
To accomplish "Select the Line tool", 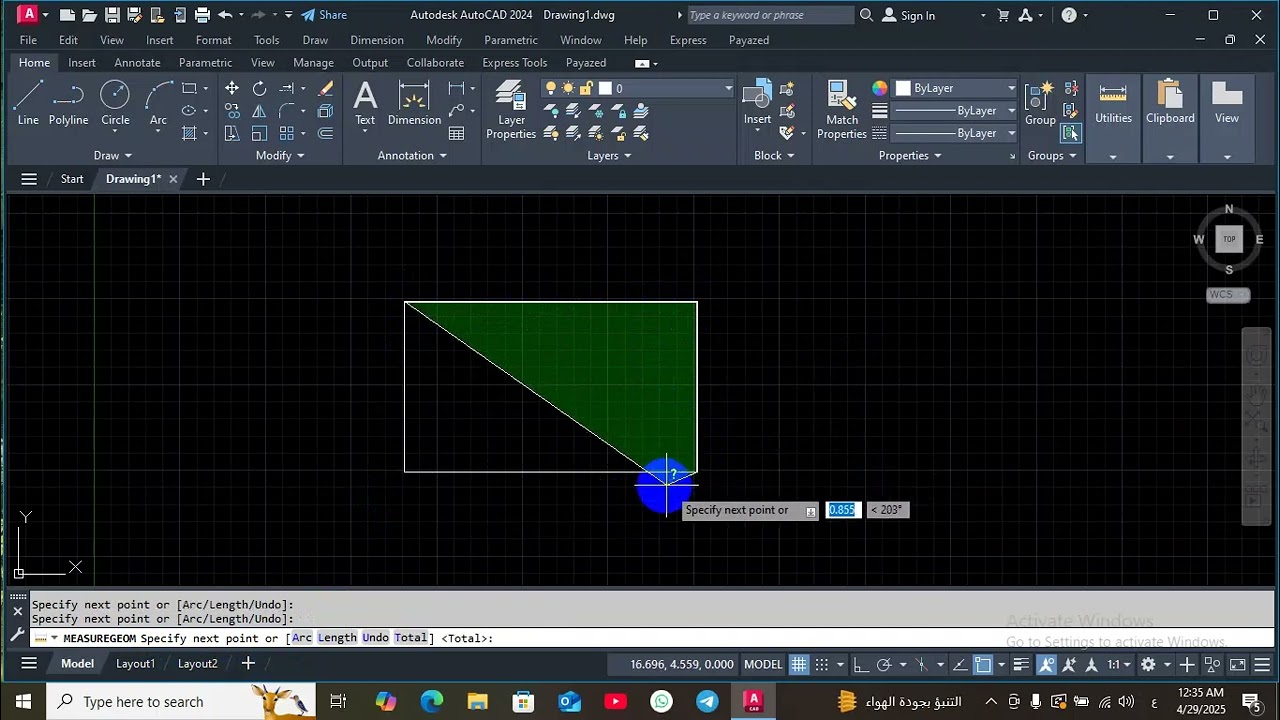I will (x=28, y=104).
